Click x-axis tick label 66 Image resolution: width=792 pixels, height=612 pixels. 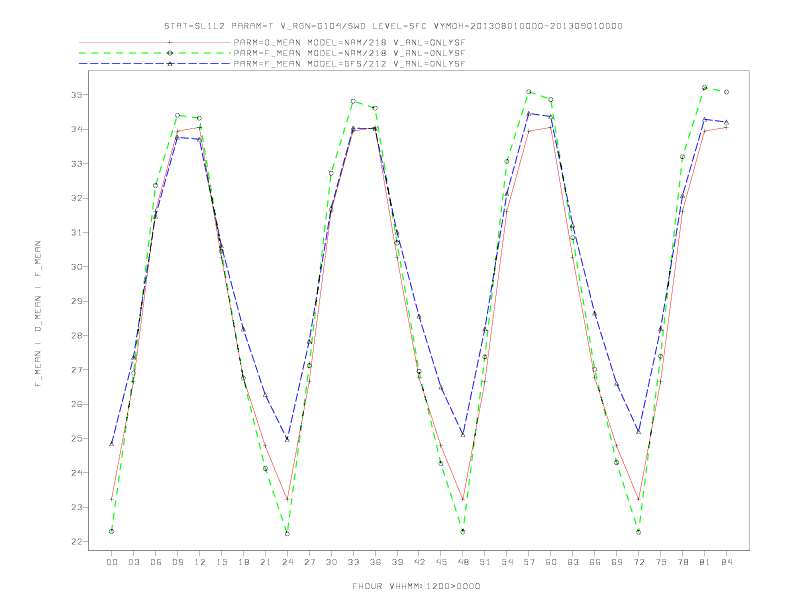pyautogui.click(x=595, y=562)
